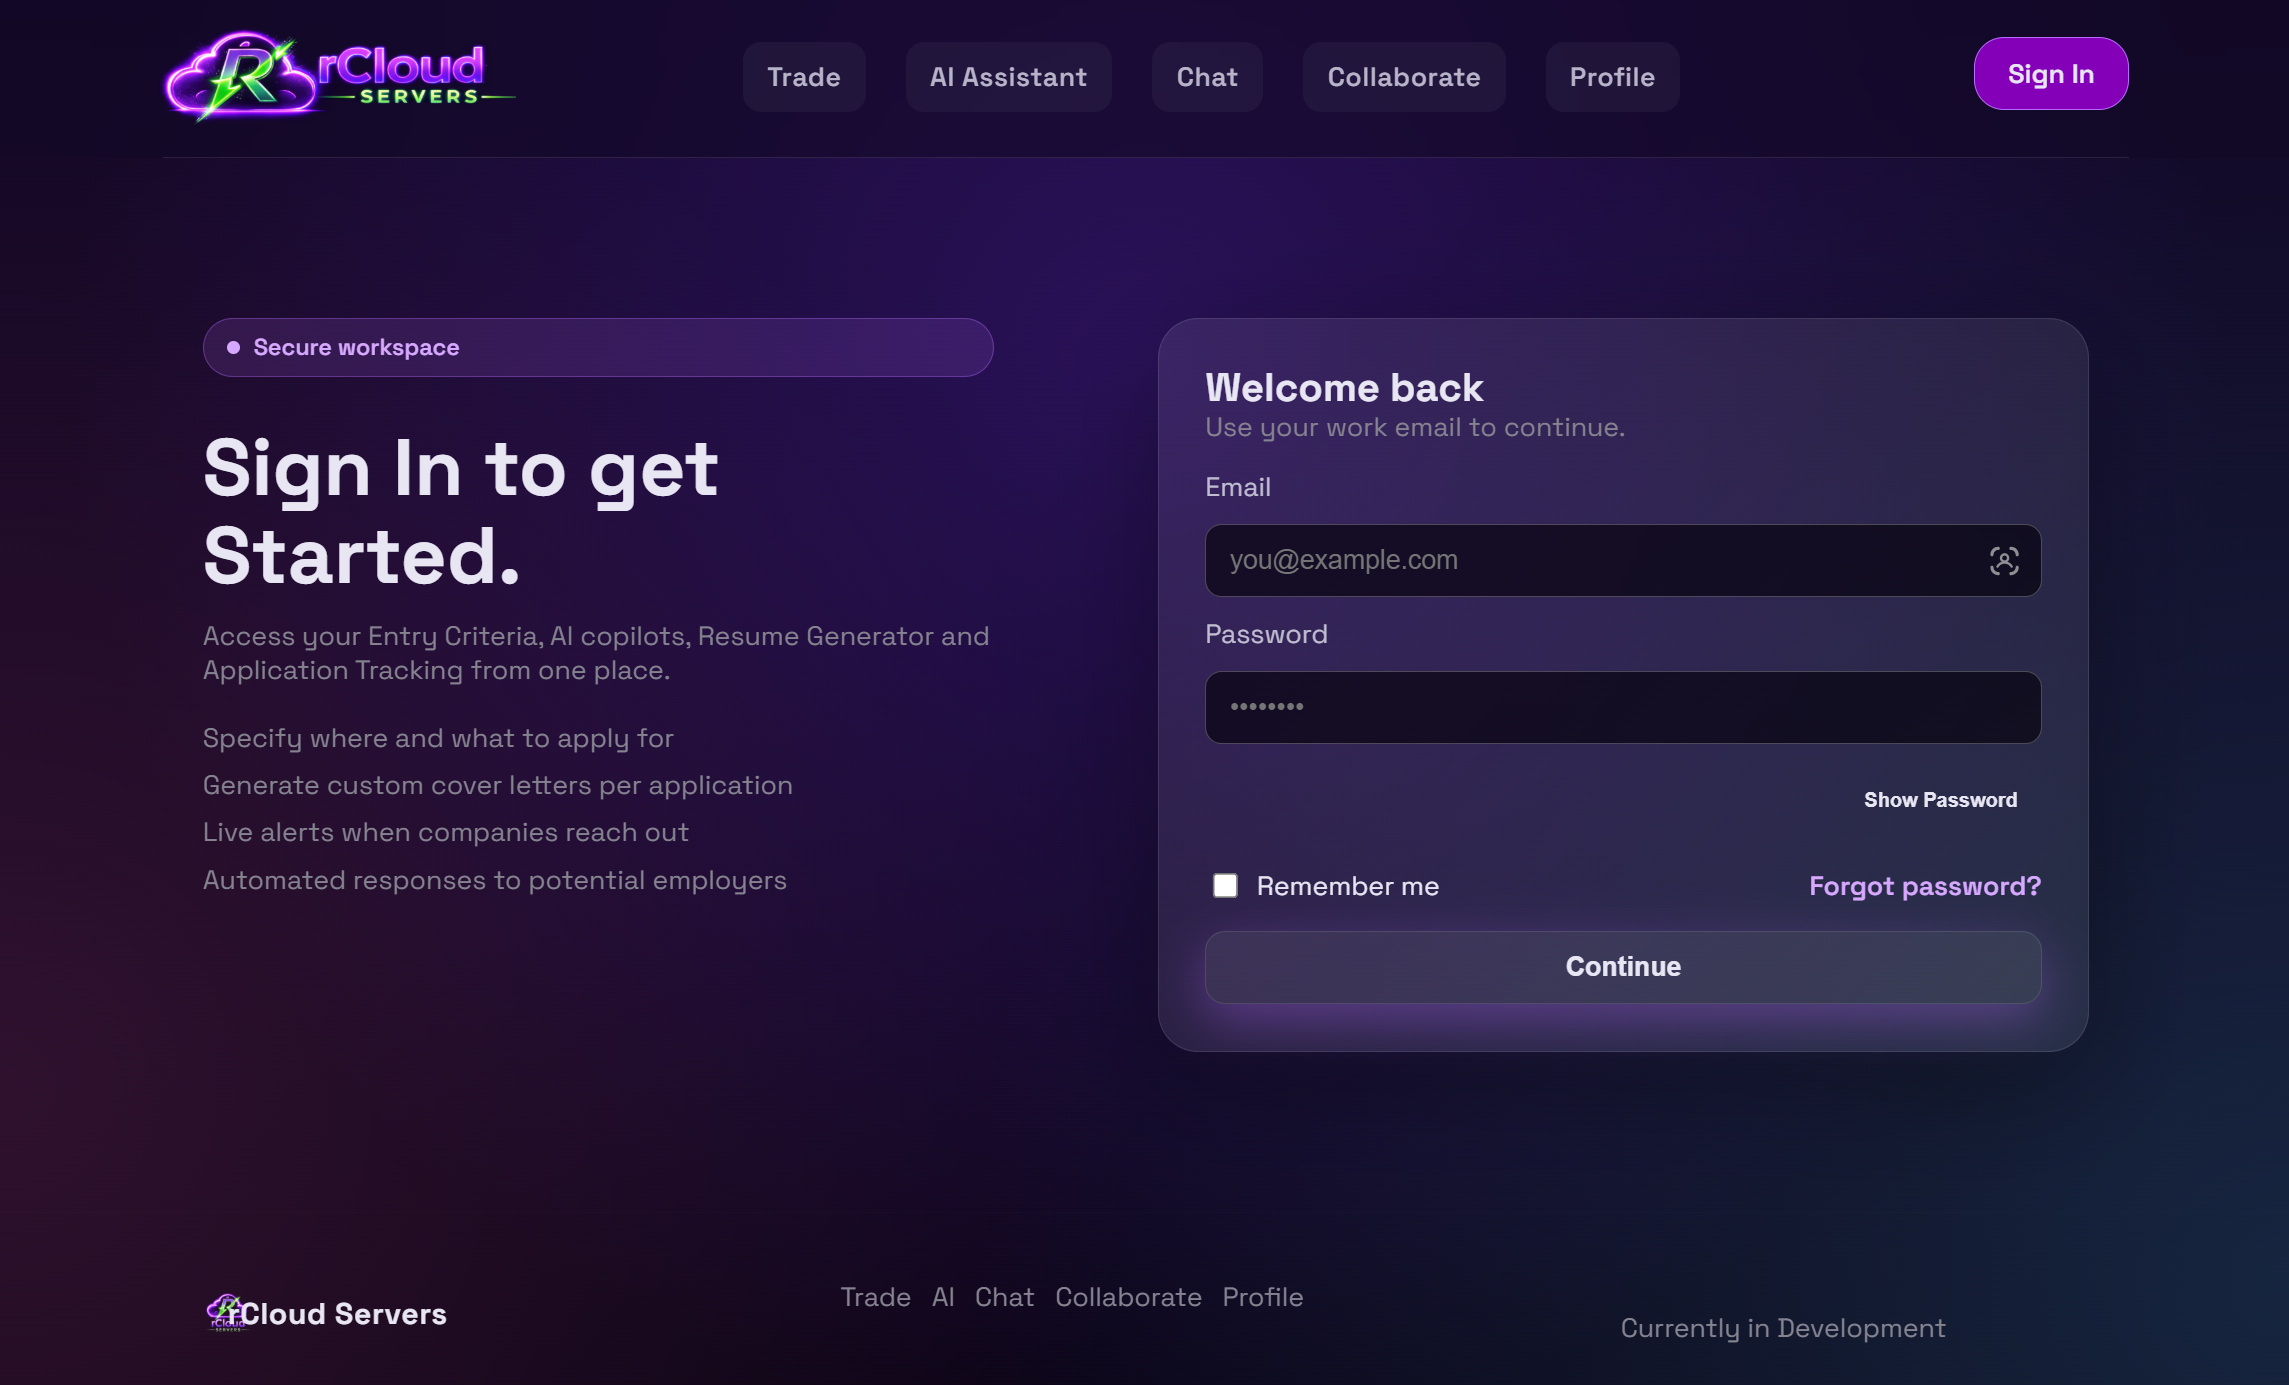Viewport: 2289px width, 1385px height.
Task: Open the Collaborate page from top navigation
Action: 1404,77
